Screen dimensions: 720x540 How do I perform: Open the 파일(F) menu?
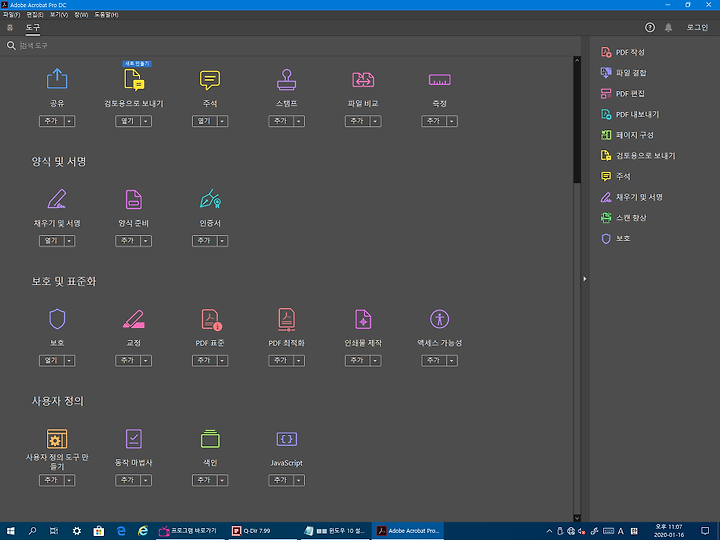11,15
